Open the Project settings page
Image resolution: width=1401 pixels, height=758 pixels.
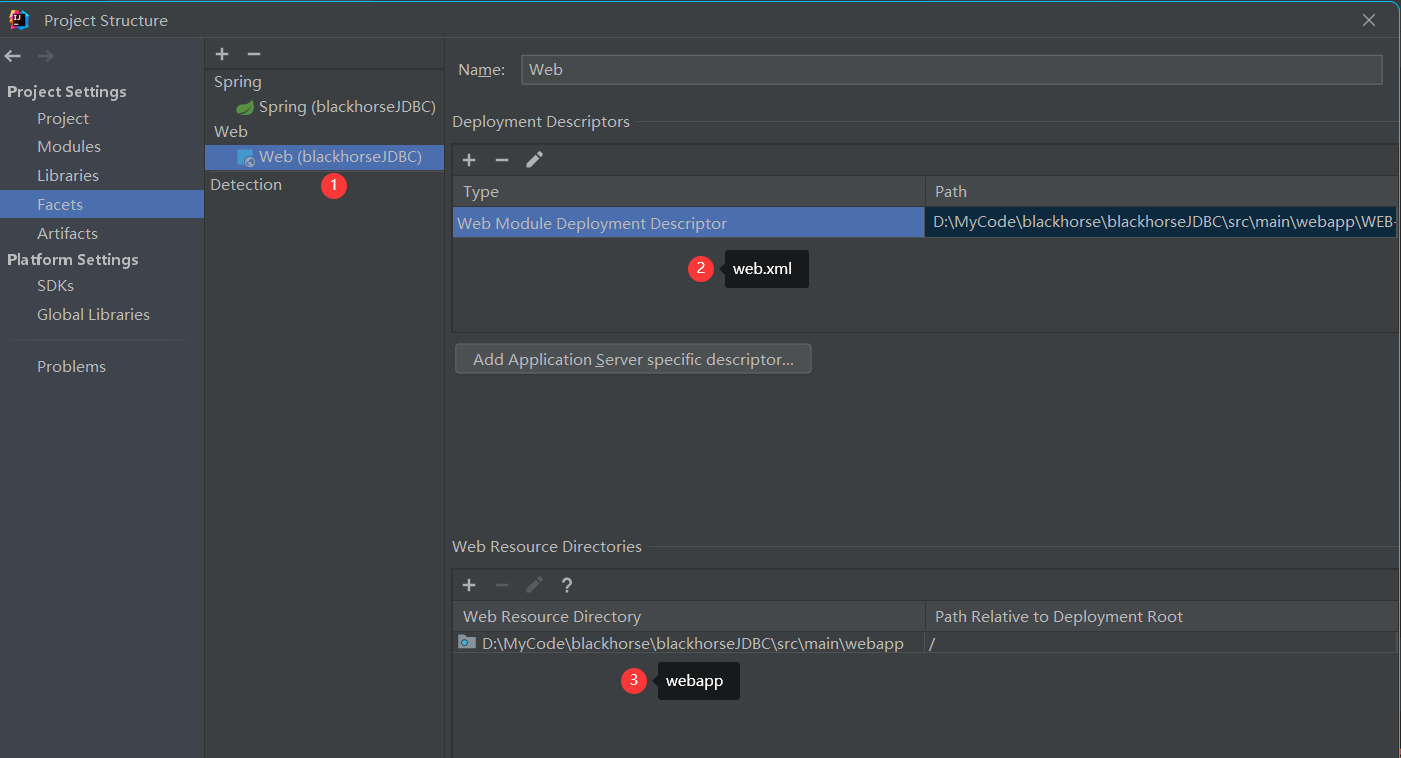tap(63, 119)
